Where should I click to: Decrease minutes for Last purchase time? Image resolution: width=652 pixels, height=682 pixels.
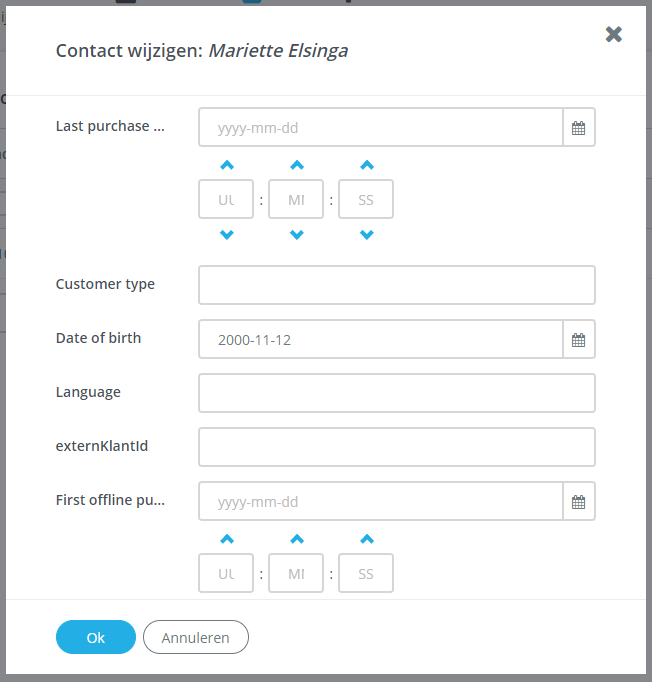tap(296, 235)
